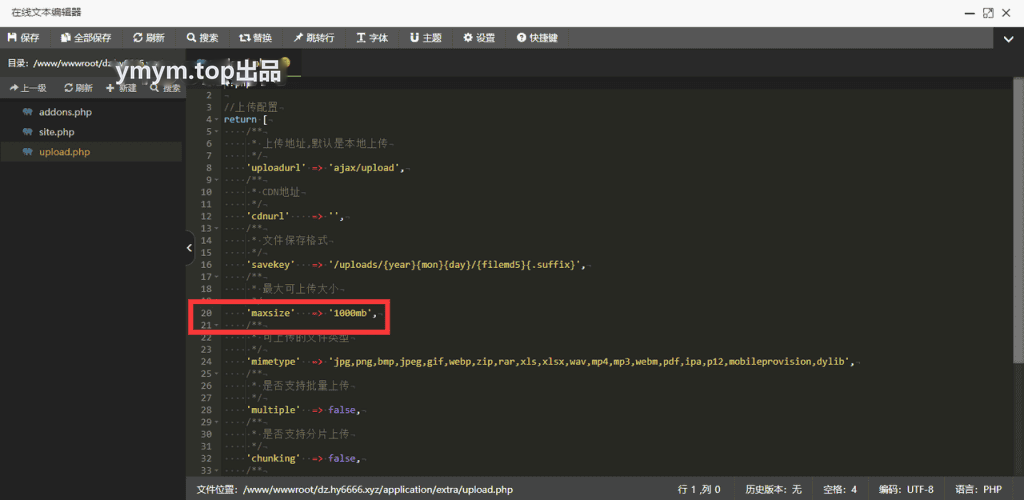Click the 行 1, 列 0 cursor position

coord(699,490)
